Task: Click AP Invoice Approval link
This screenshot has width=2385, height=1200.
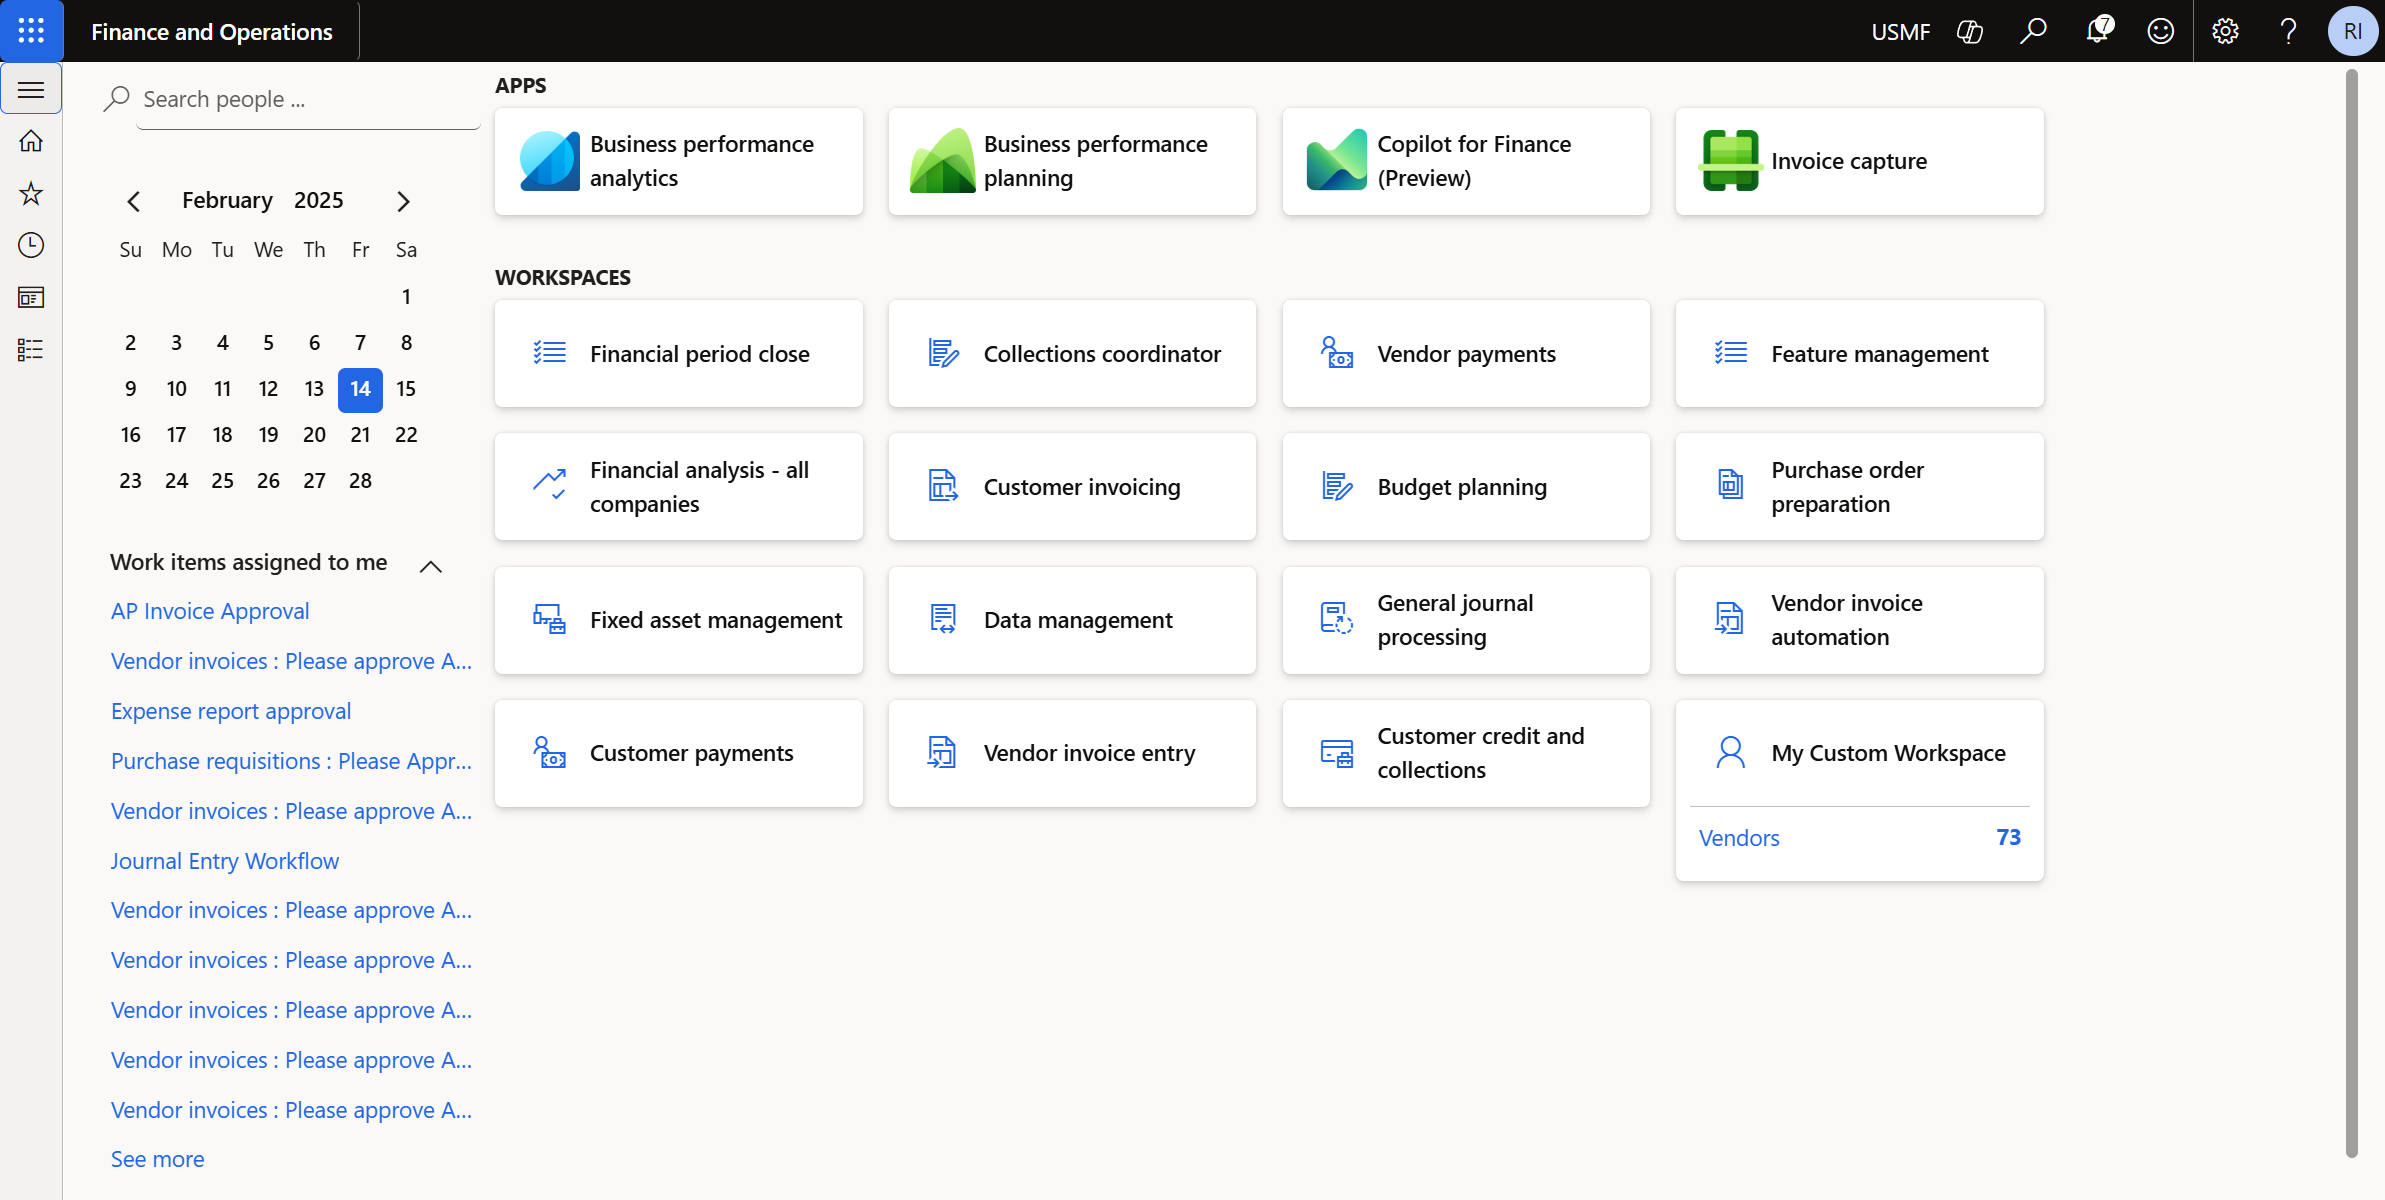Action: (210, 611)
